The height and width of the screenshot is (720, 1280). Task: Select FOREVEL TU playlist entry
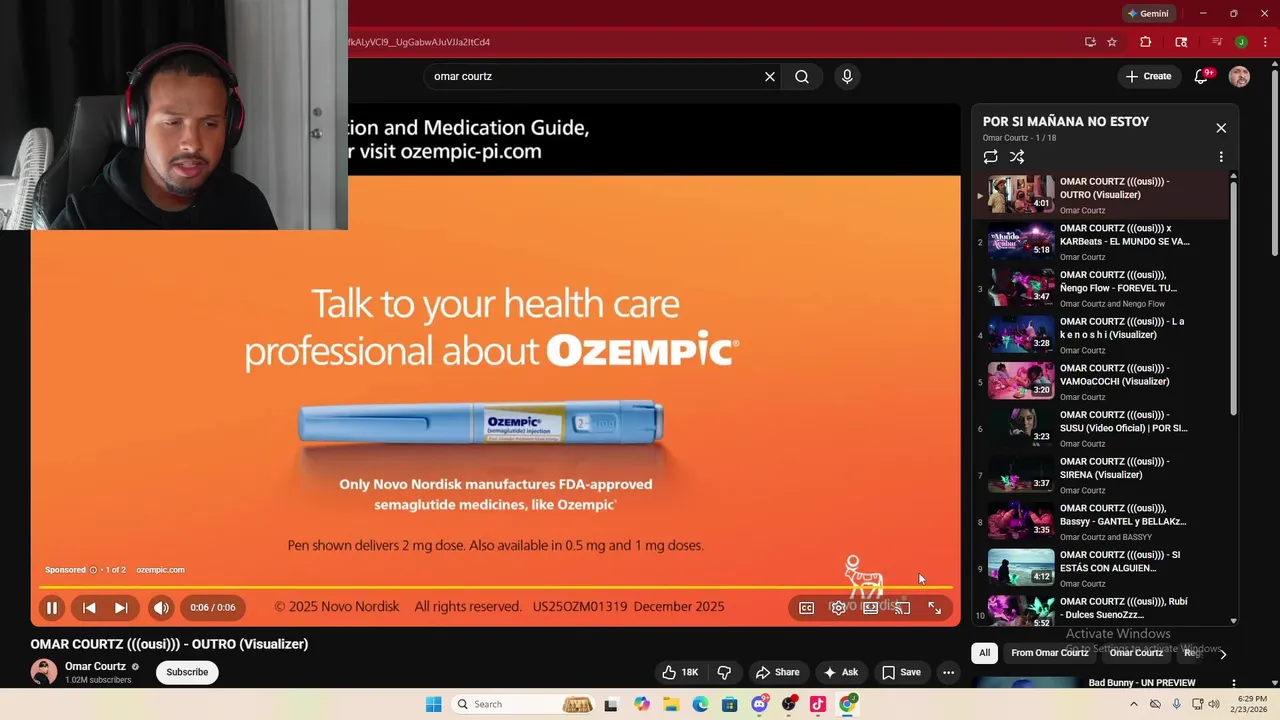tap(1100, 288)
